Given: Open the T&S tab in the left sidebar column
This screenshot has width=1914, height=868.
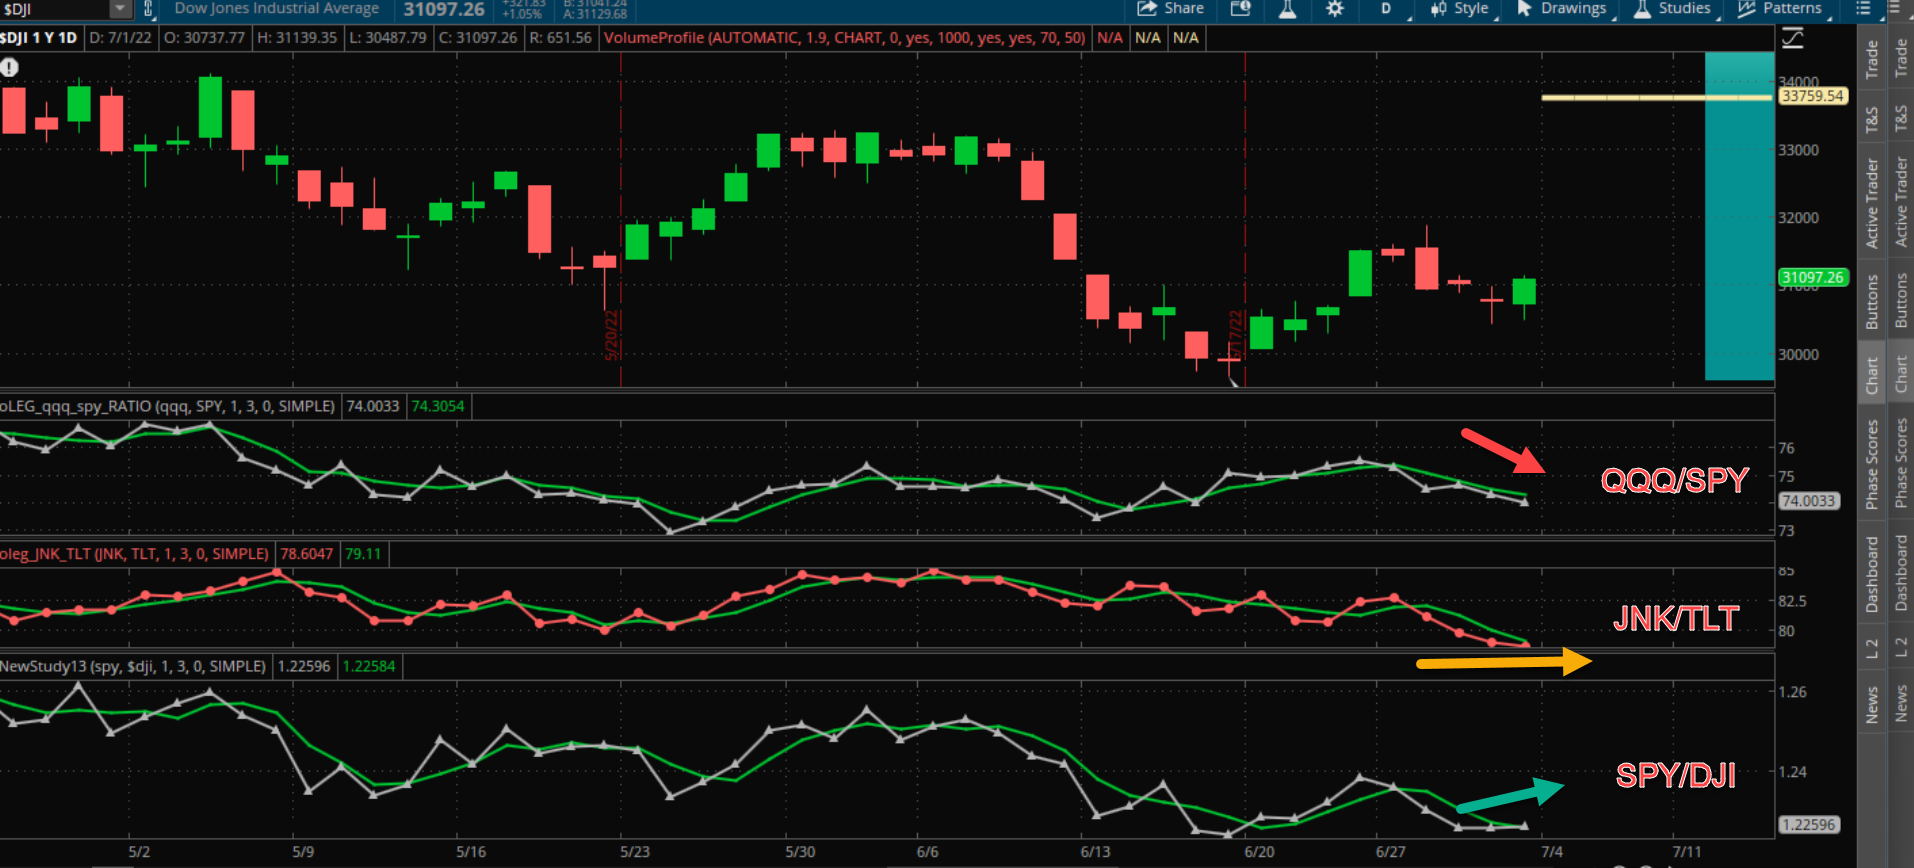Looking at the screenshot, I should [1872, 120].
